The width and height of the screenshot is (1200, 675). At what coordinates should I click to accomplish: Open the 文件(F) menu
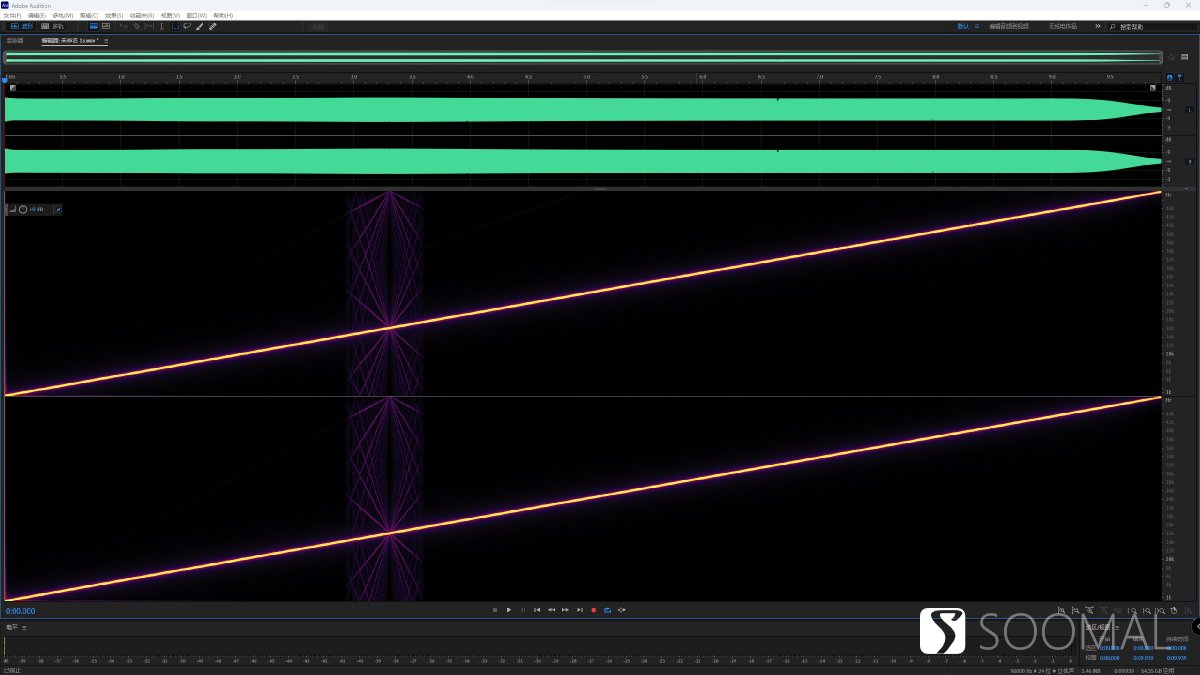tap(12, 16)
